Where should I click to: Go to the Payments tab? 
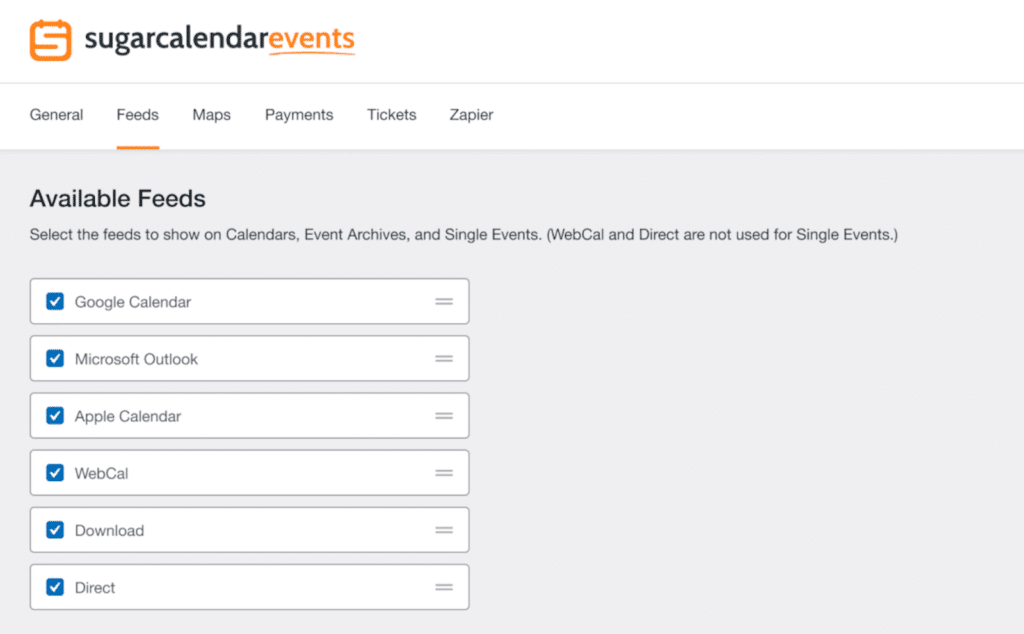pos(299,115)
